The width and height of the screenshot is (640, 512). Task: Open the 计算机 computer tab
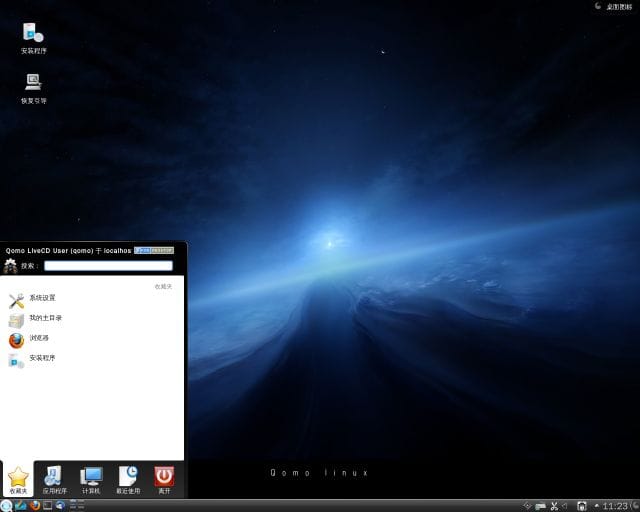coord(91,480)
